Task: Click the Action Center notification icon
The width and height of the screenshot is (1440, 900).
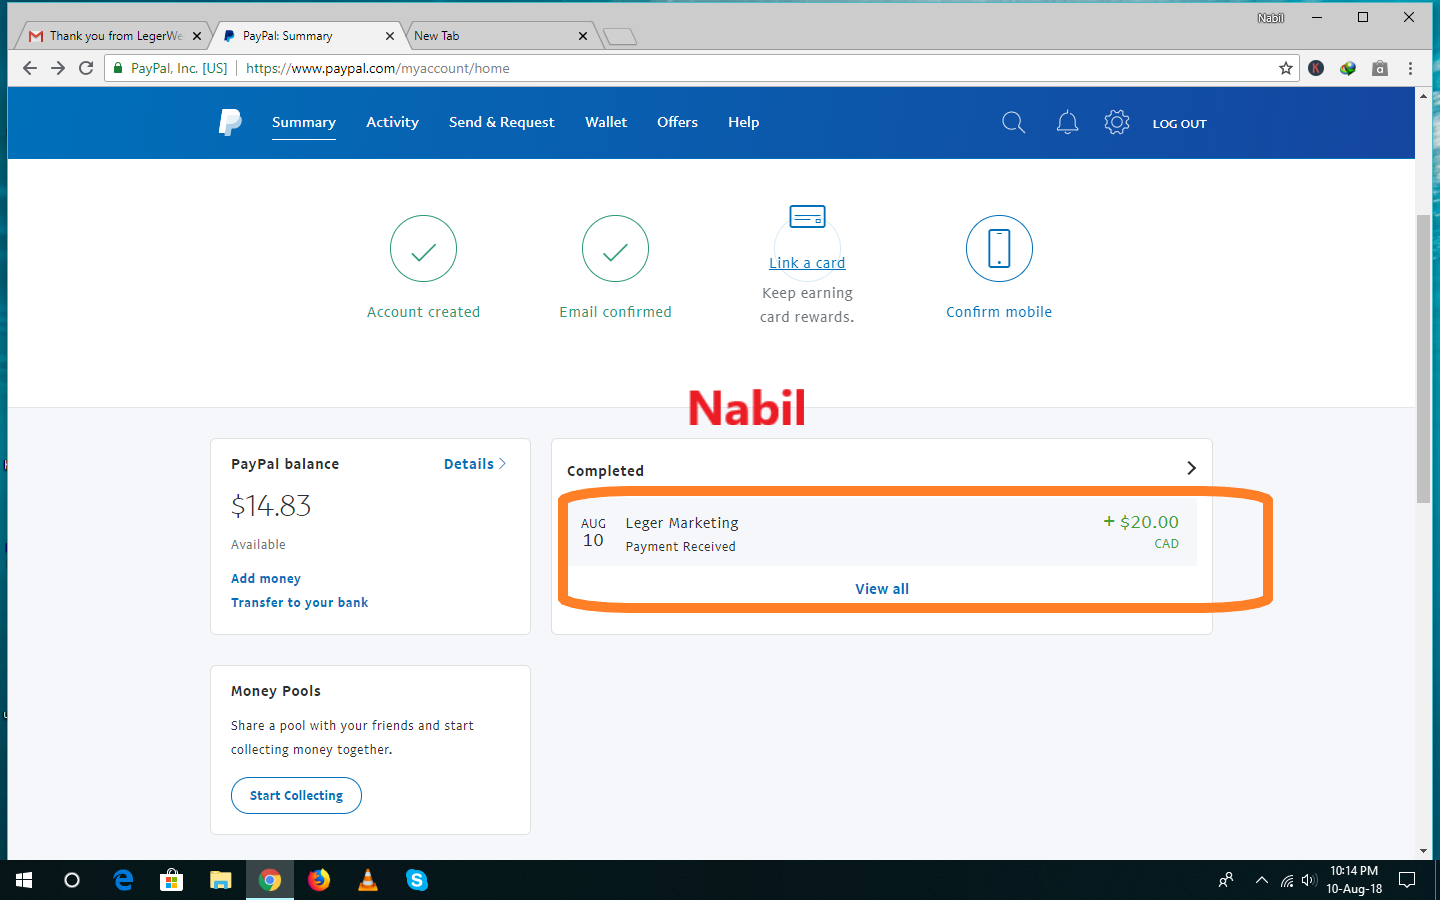Action: 1407,880
